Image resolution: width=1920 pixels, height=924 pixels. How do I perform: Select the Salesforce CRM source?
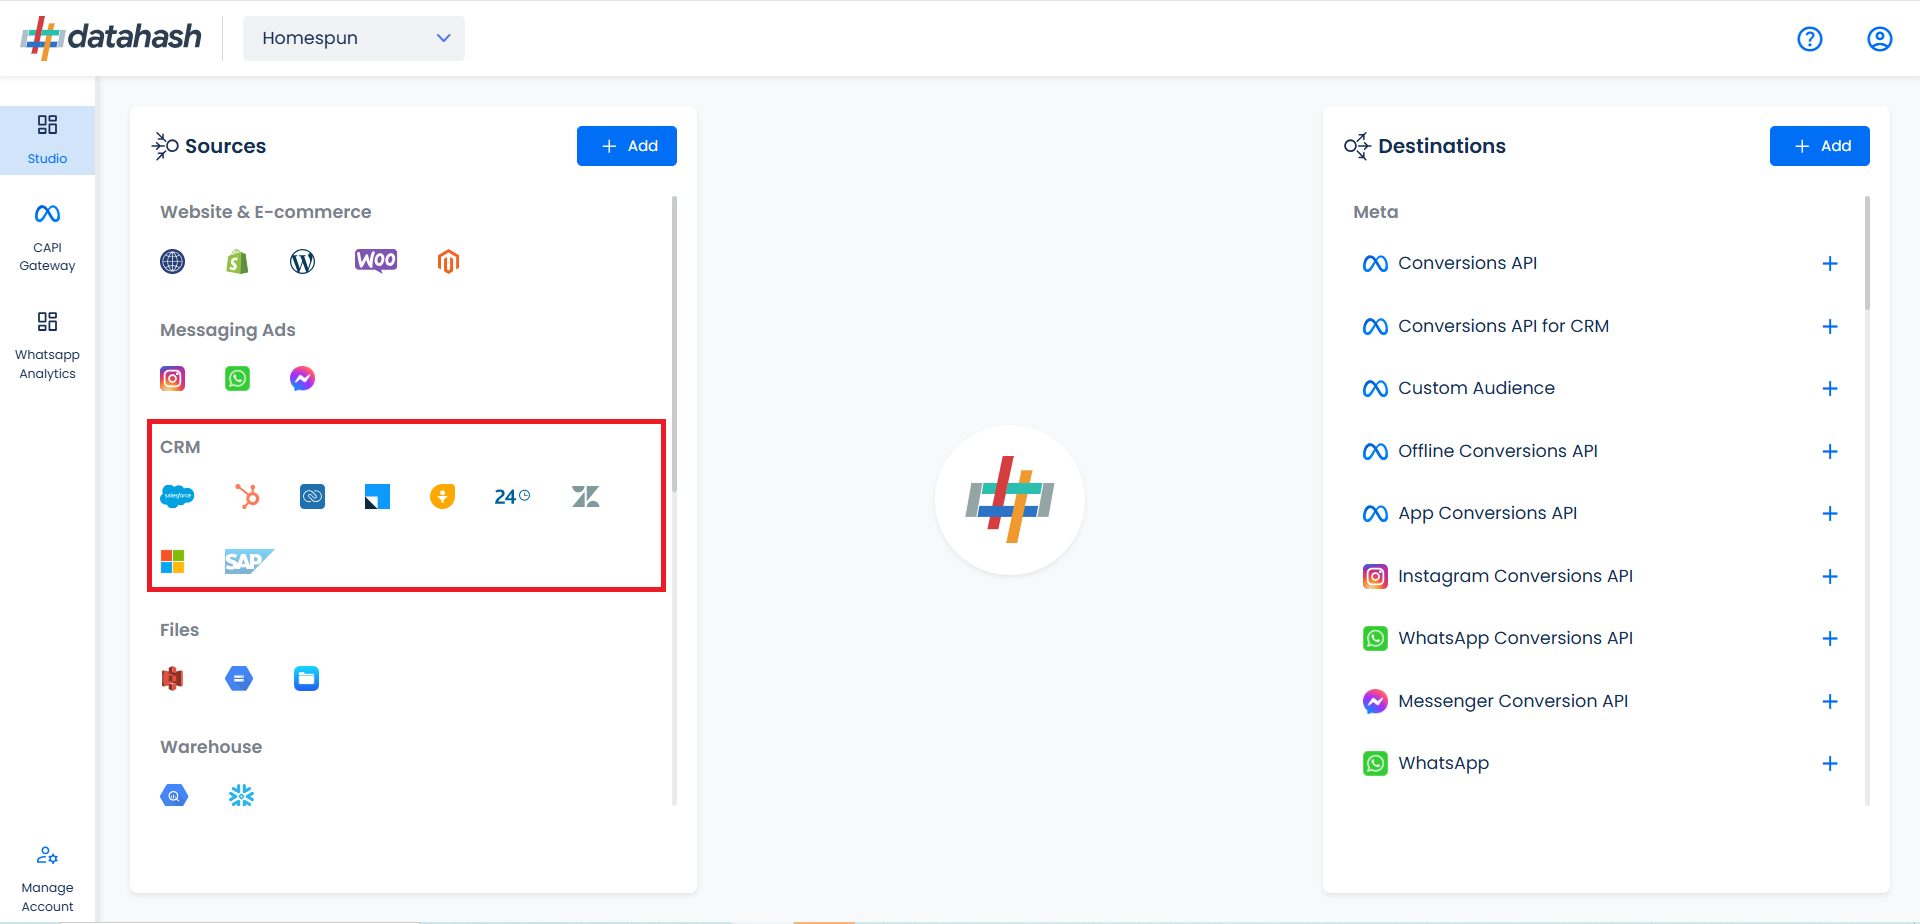(x=177, y=496)
